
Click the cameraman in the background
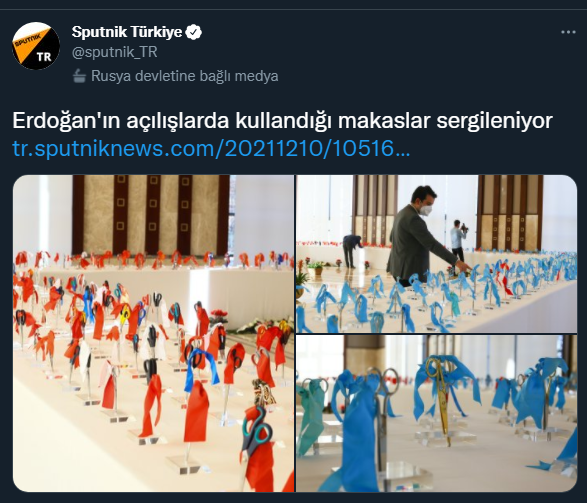tap(458, 240)
